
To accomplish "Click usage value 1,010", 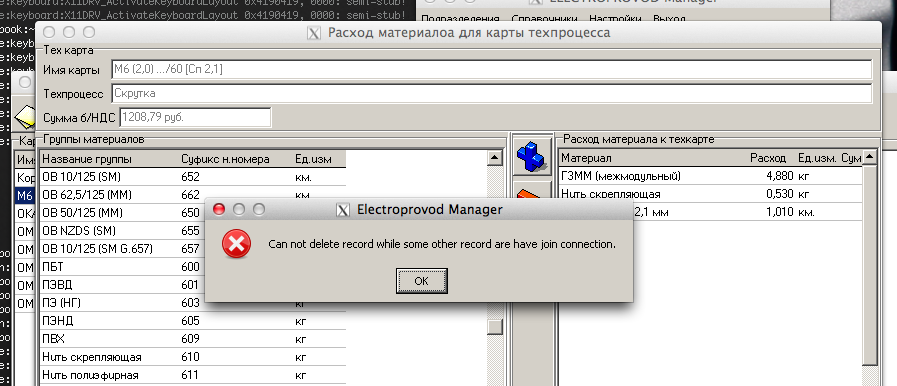I will [x=780, y=212].
